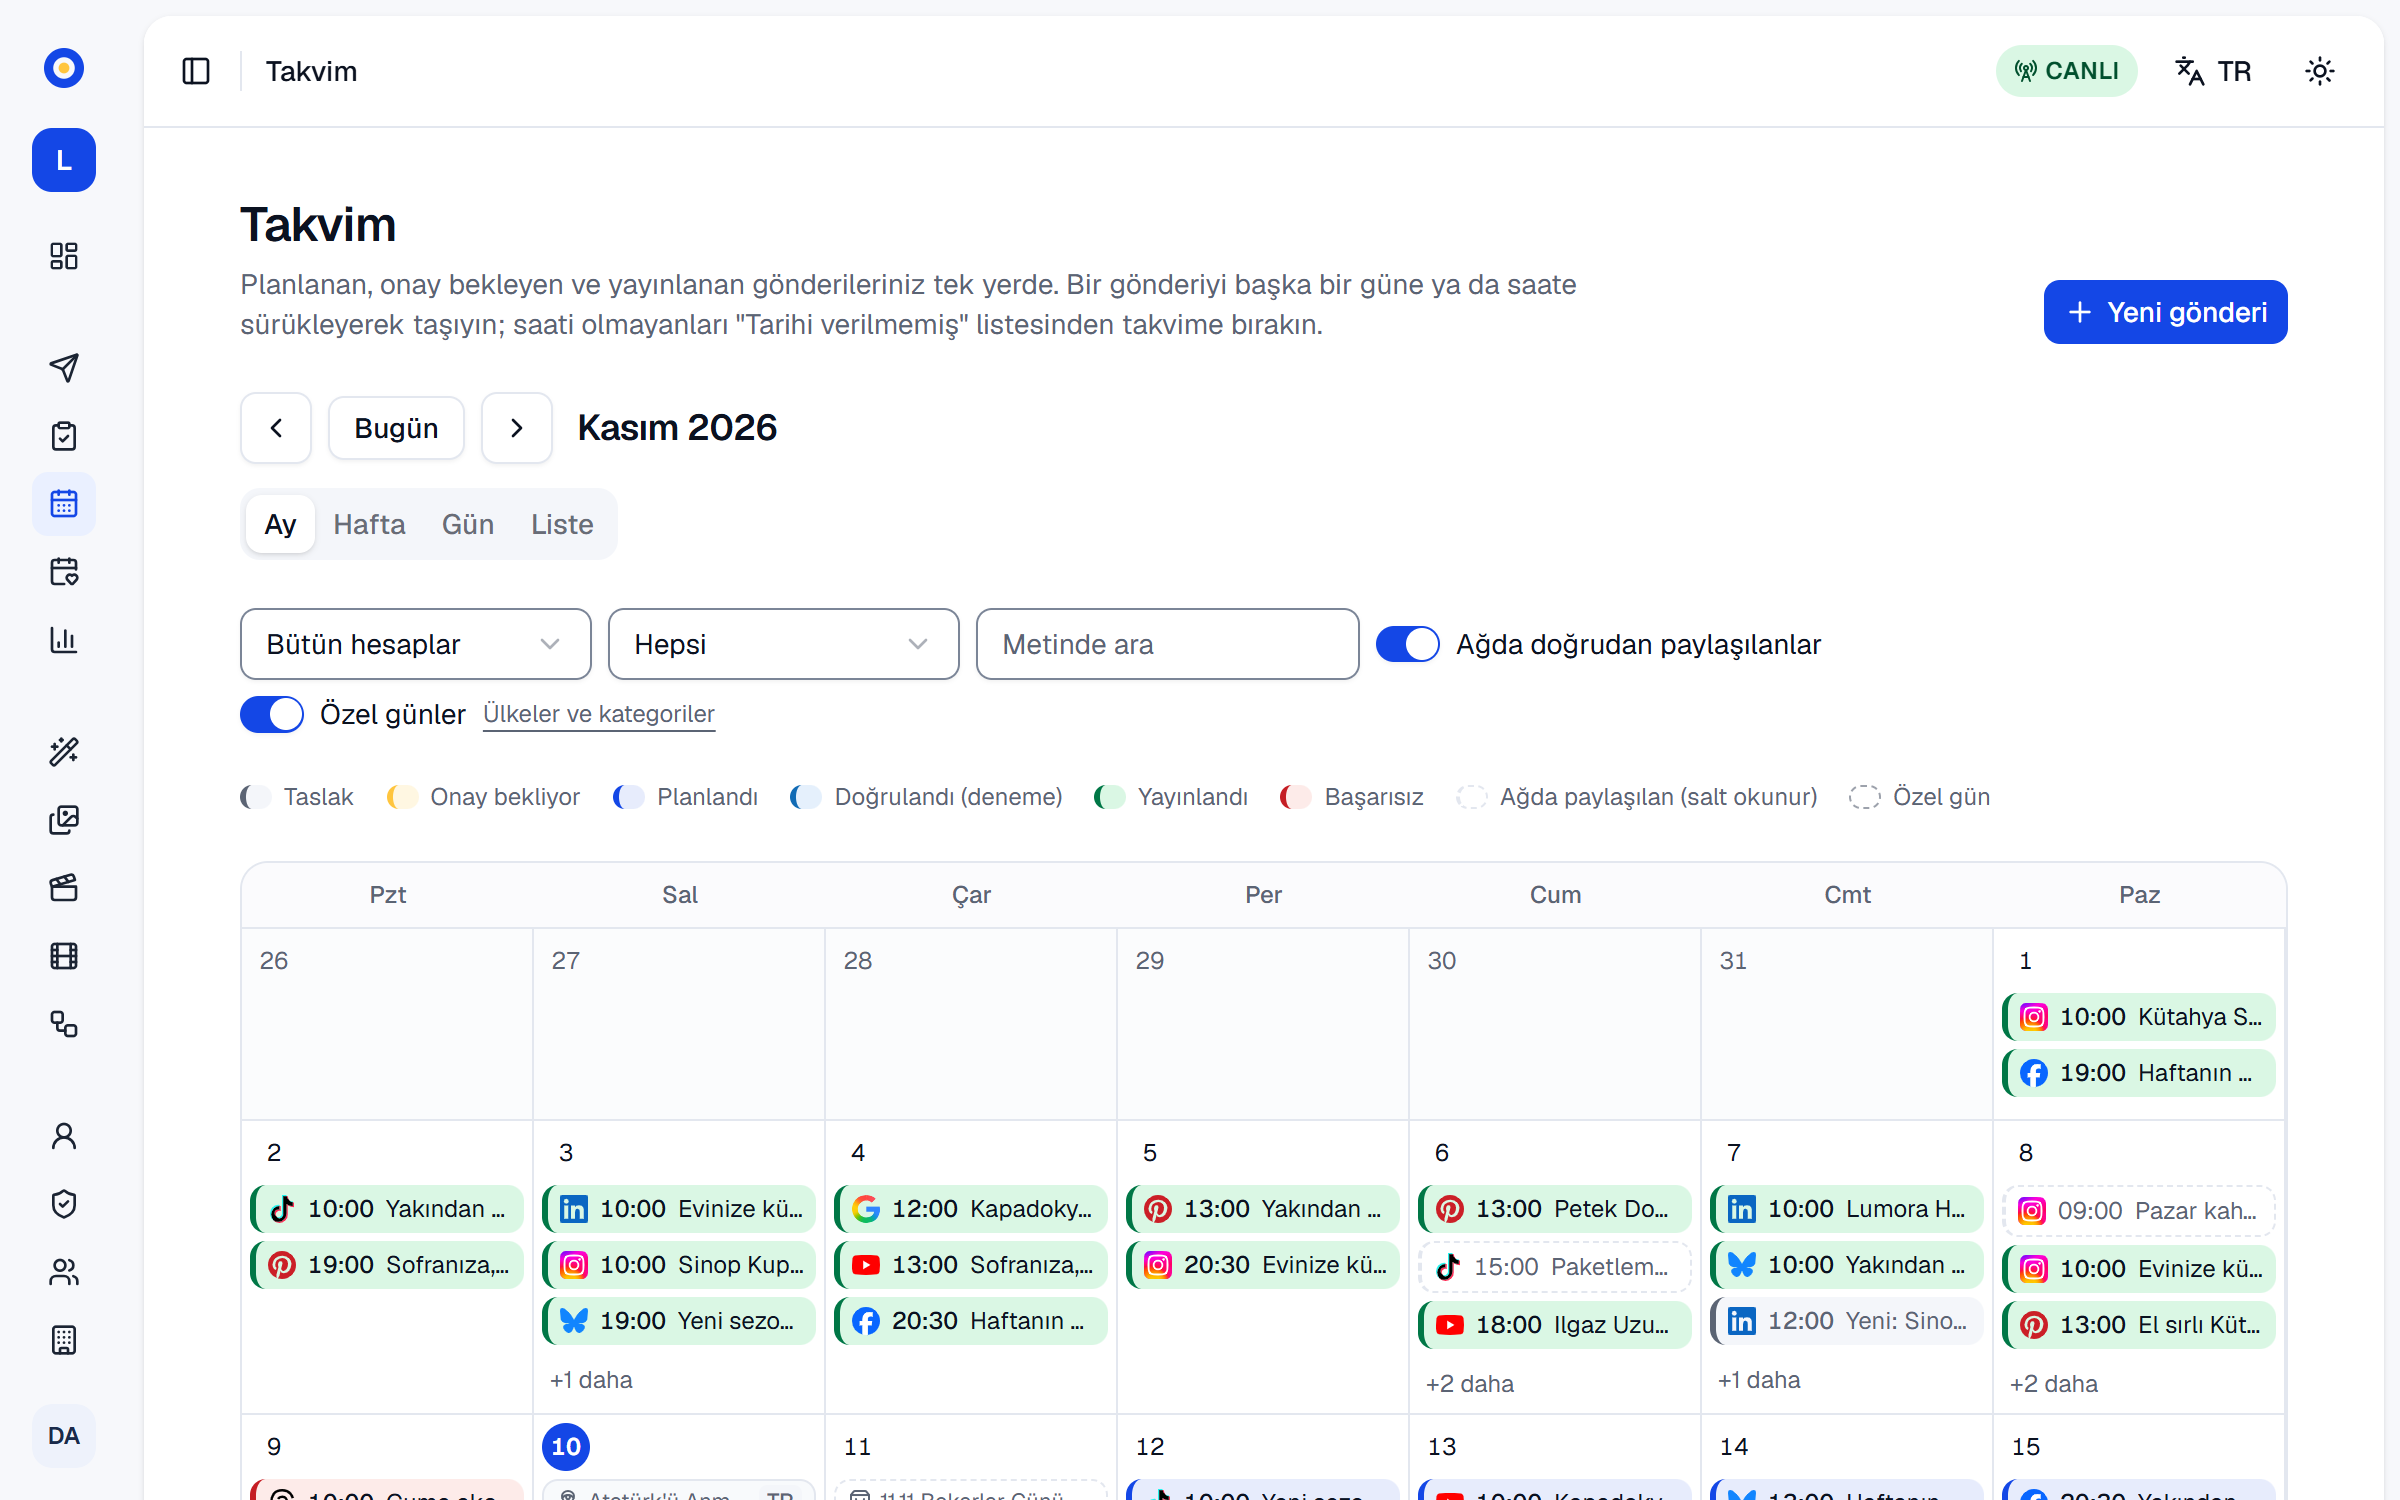
Task: Toggle the CANLI live mode badge
Action: tap(2067, 71)
